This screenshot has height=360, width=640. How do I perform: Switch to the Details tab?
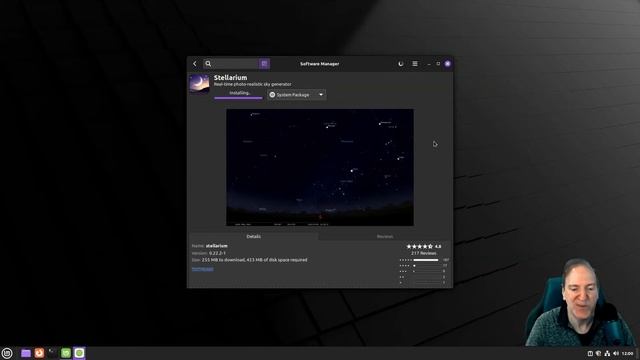(x=253, y=236)
